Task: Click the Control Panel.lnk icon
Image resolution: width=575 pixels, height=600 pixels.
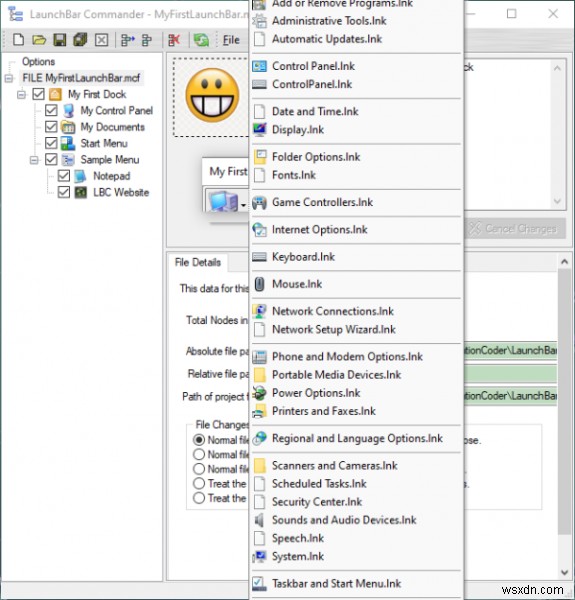Action: pos(259,66)
